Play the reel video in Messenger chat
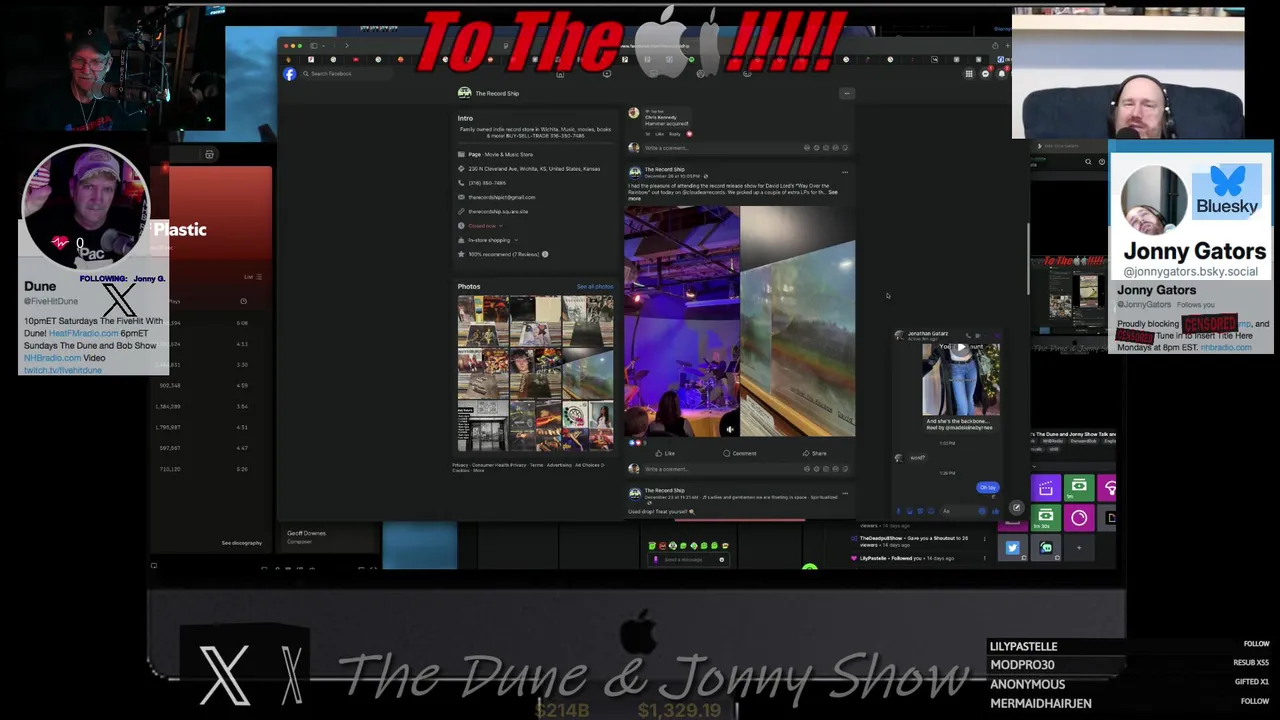1280x720 pixels. pyautogui.click(x=961, y=349)
